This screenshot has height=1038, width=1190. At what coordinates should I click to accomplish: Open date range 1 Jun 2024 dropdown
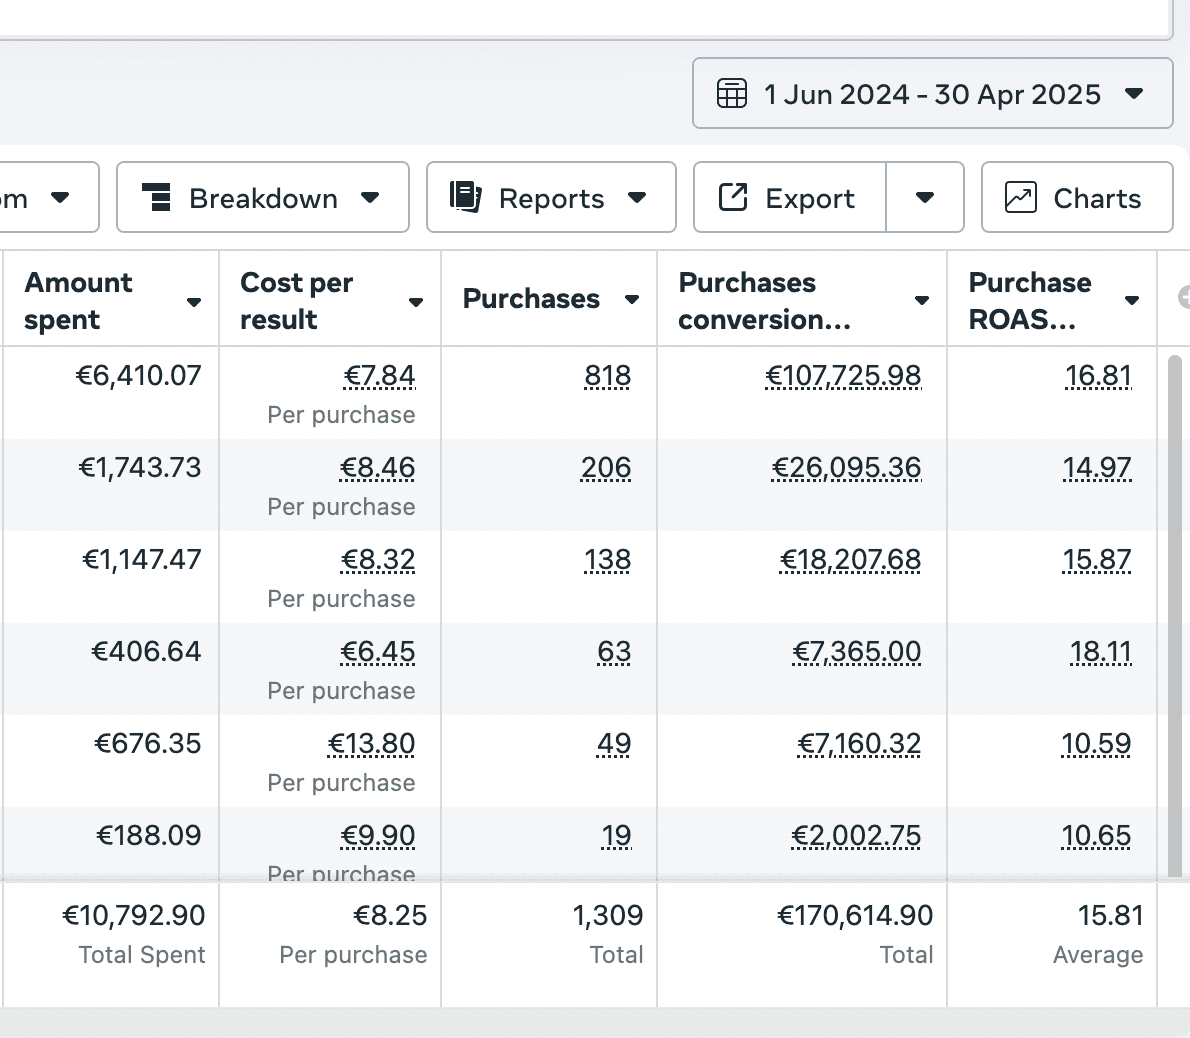coord(932,94)
